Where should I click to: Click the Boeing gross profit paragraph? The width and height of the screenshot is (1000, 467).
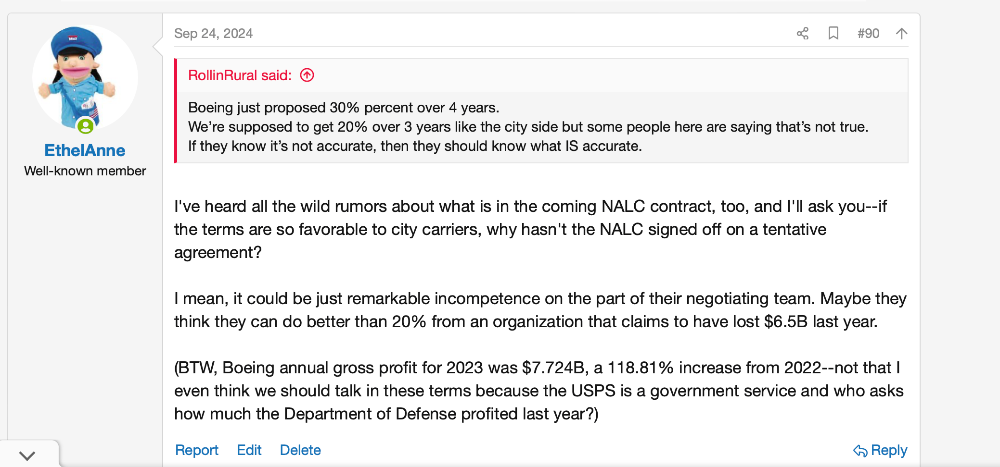539,391
